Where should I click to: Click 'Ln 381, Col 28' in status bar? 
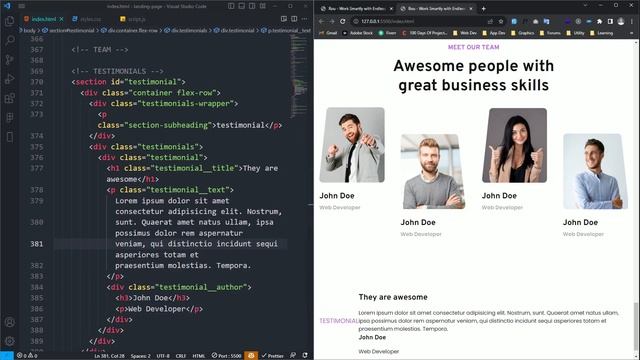(109, 356)
